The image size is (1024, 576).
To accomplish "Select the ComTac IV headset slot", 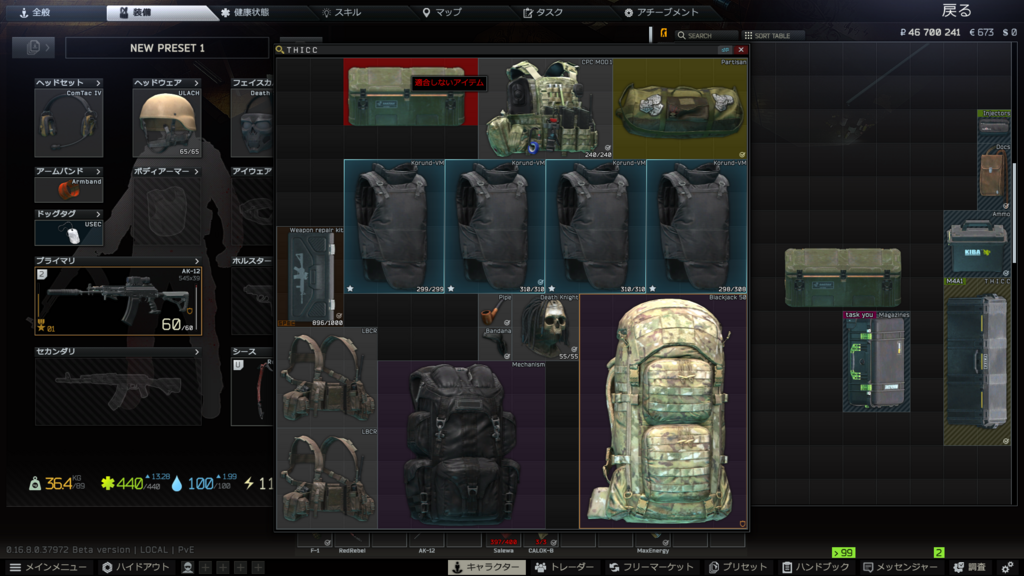I will click(x=68, y=124).
